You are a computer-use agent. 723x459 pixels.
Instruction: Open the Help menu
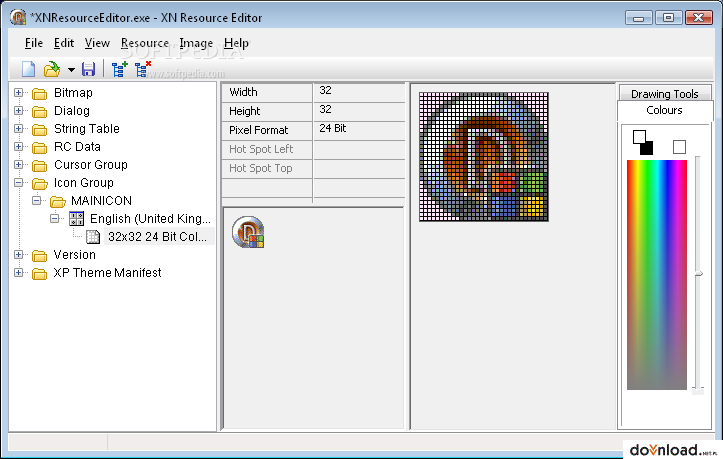pos(236,43)
